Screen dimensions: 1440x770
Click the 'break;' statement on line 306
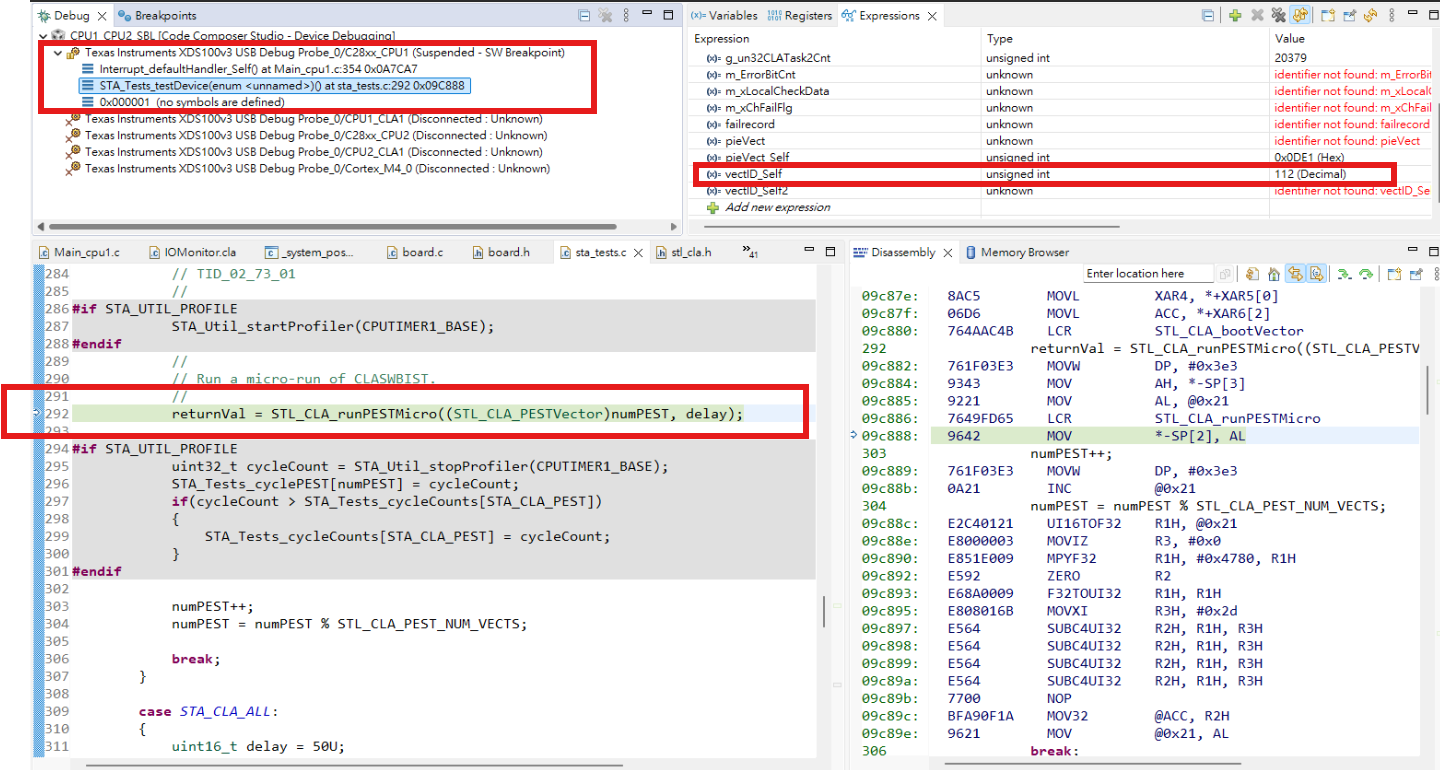[195, 659]
